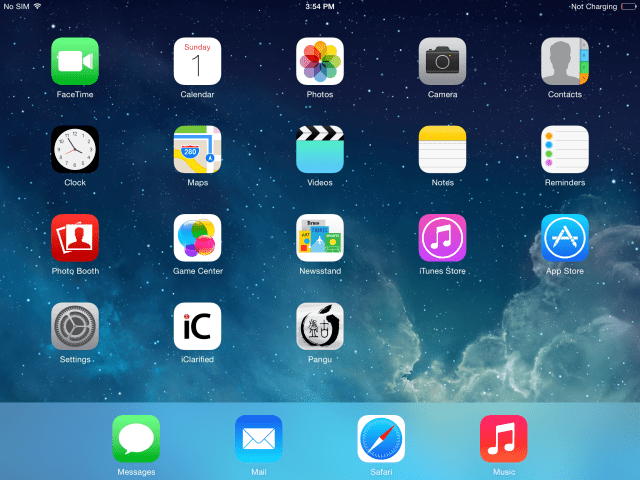Open the Newsstand folder
Viewport: 640px width, 480px height.
click(320, 238)
